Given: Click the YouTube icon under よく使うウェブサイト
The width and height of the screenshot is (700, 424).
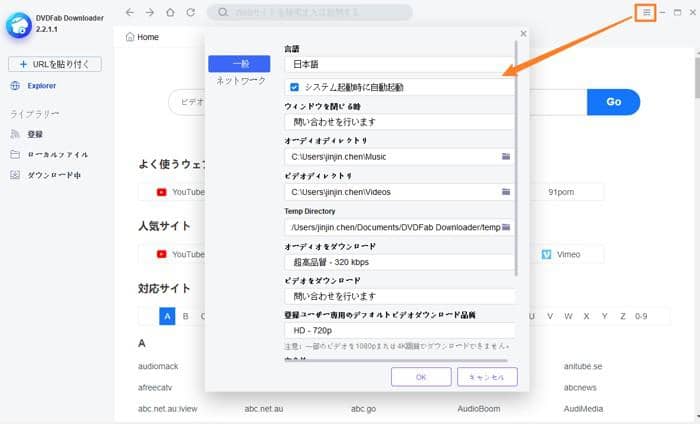Looking at the screenshot, I should tap(162, 192).
